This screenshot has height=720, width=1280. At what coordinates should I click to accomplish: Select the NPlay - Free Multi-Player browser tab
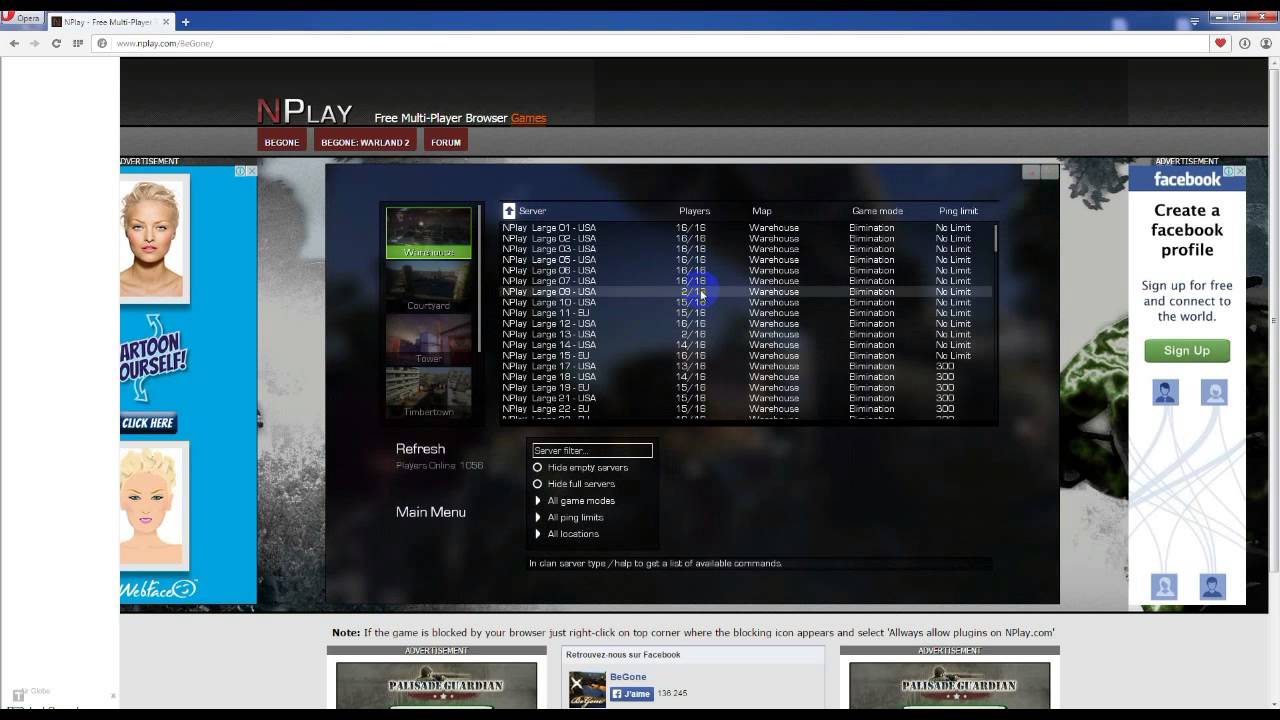(x=110, y=21)
